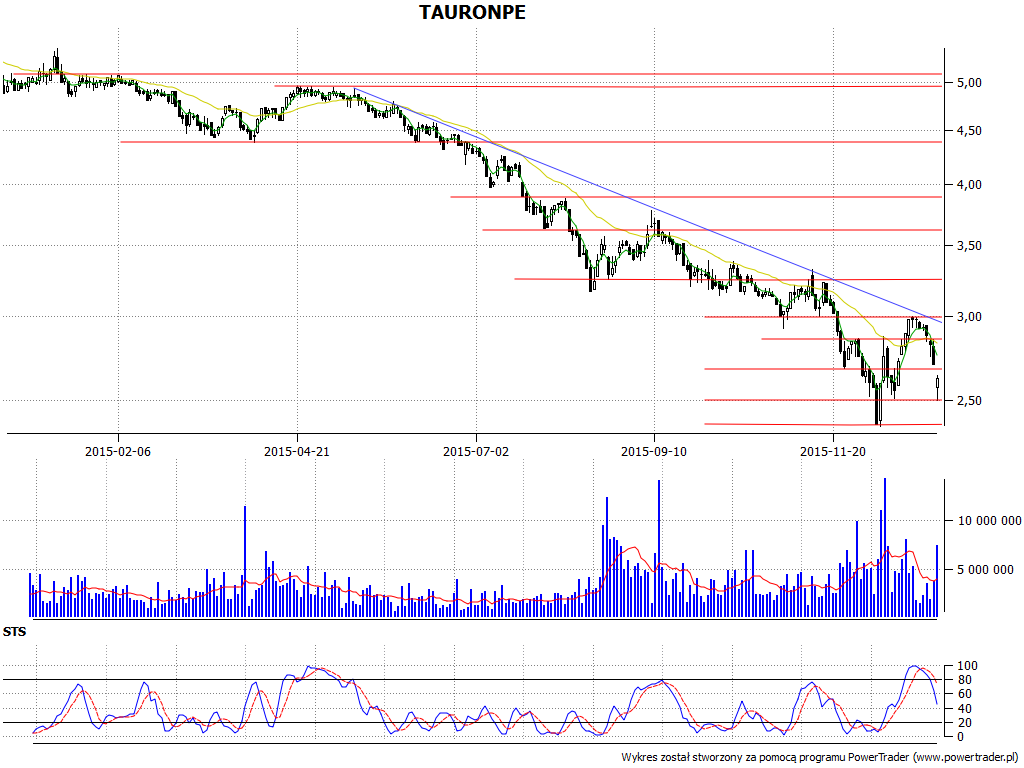
Task: Select the 2015-11-20 date label
Action: point(833,451)
